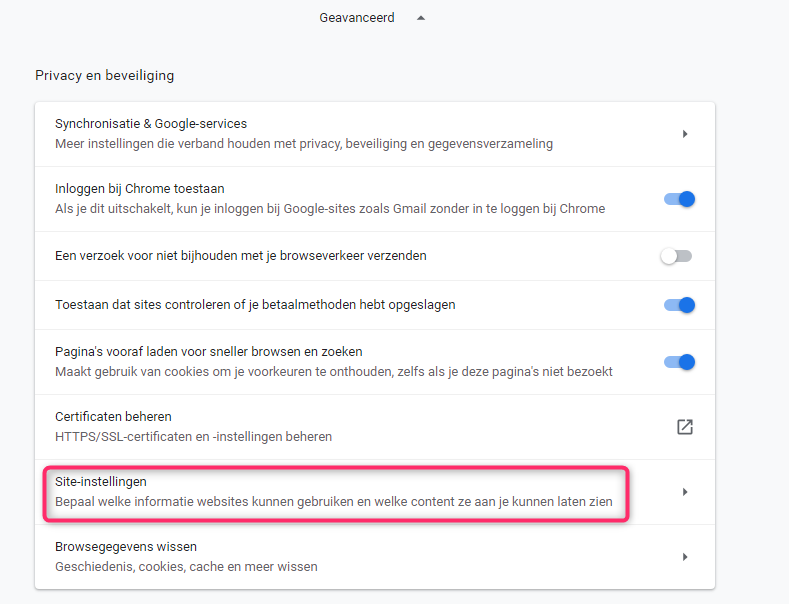Toggle Inloggen bij Chrome toestaan switch
Screen dimensions: 789x604
(x=679, y=199)
